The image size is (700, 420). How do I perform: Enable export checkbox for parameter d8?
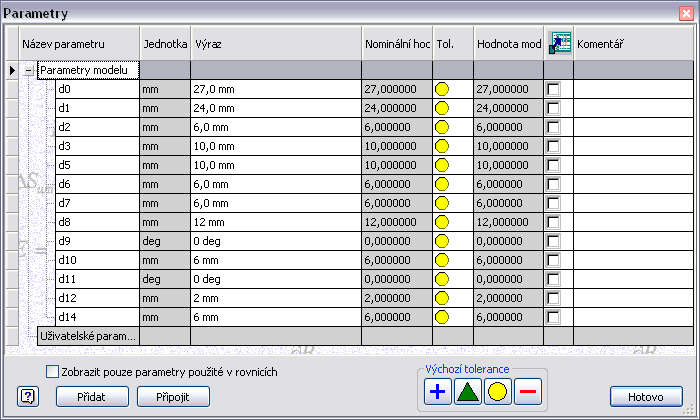[553, 222]
